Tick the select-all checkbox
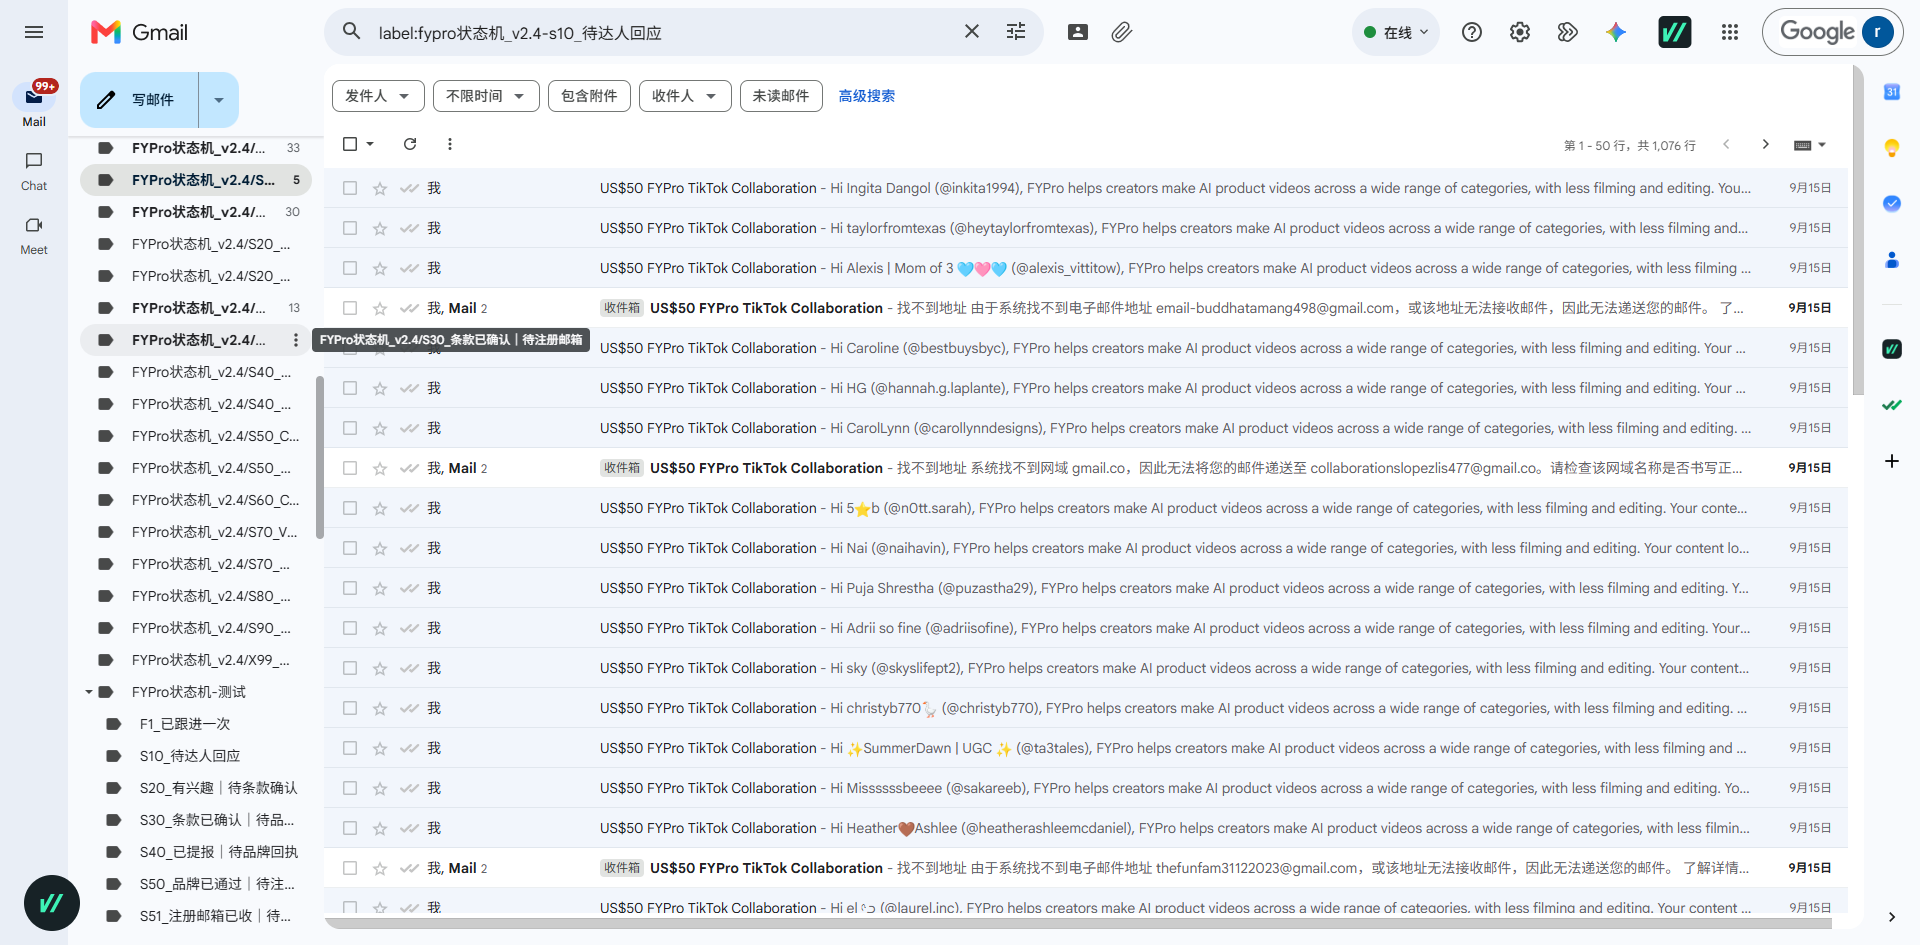This screenshot has height=945, width=1920. point(350,144)
